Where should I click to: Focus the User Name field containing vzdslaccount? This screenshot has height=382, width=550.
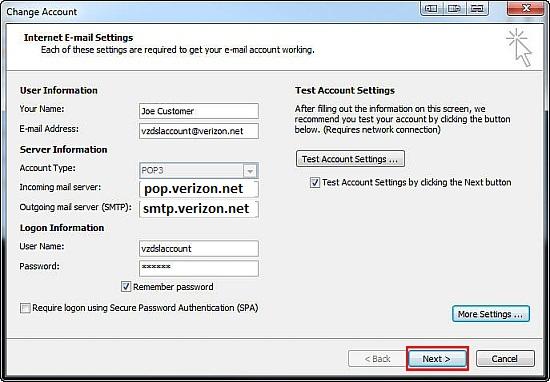[x=199, y=248]
